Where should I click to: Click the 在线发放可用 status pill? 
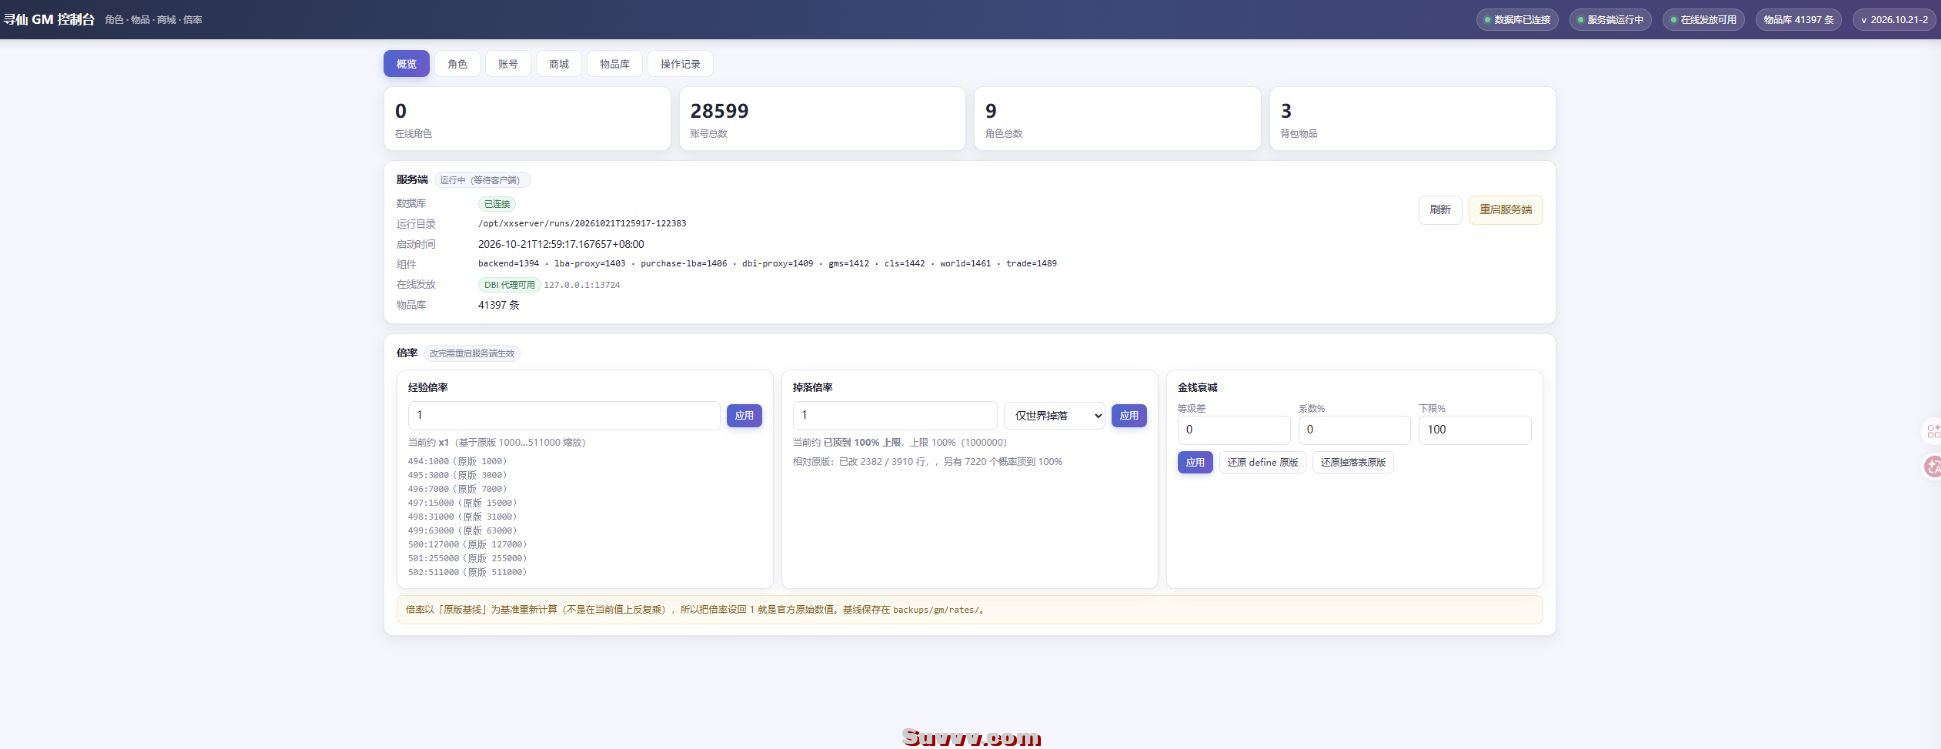point(1703,20)
